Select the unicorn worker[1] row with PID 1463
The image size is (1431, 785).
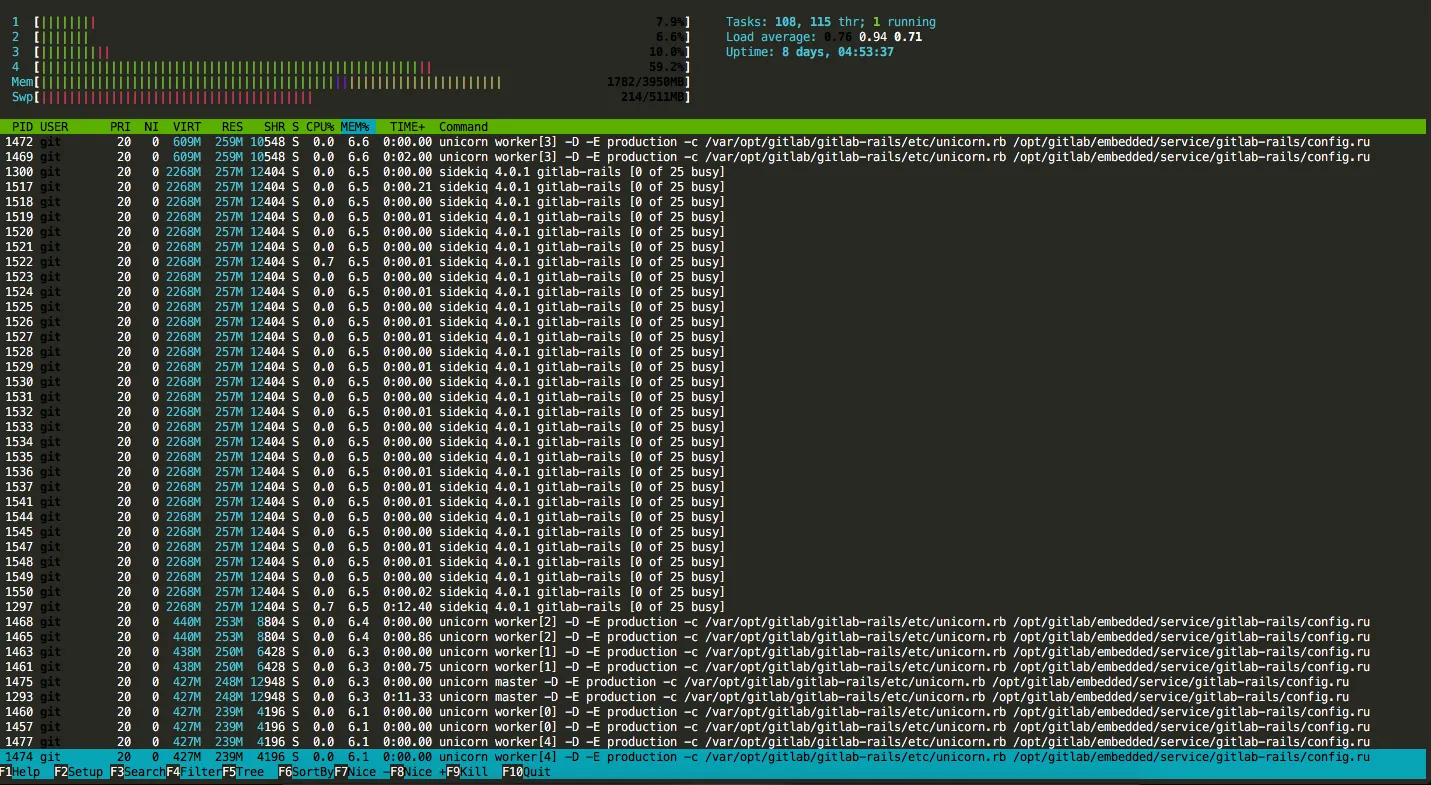pyautogui.click(x=715, y=652)
